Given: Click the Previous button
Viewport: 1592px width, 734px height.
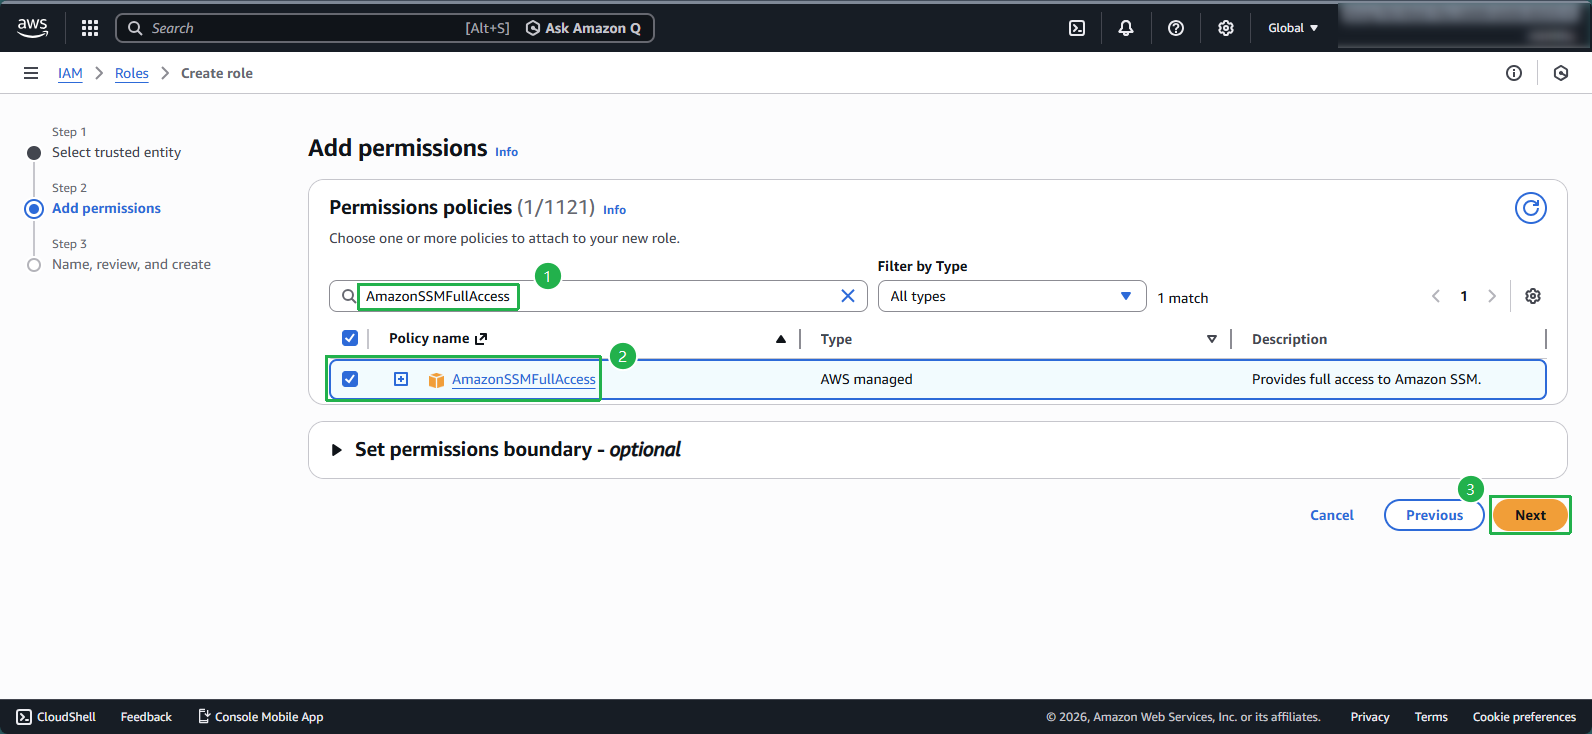Looking at the screenshot, I should tap(1434, 515).
